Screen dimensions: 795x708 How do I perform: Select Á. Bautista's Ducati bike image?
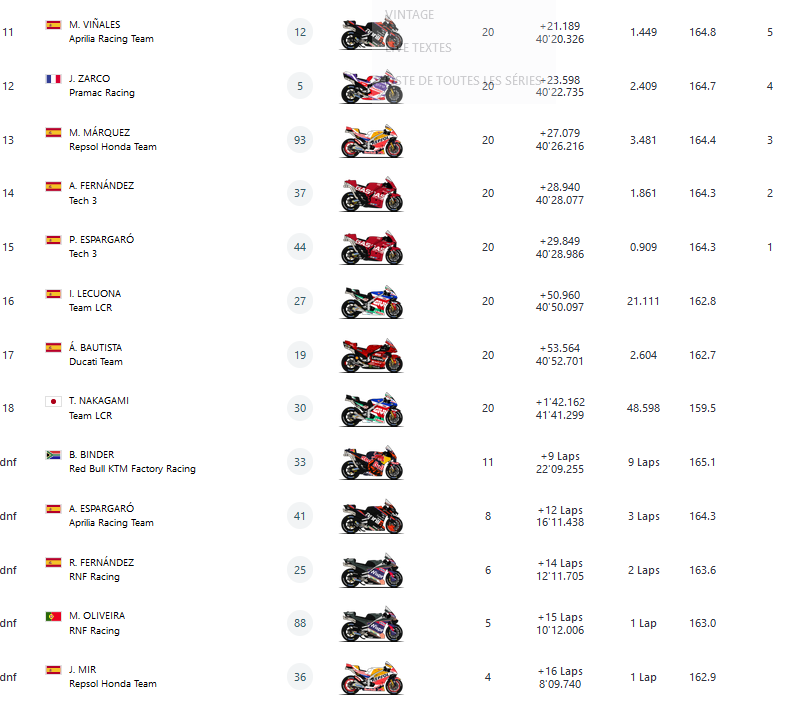tap(371, 355)
